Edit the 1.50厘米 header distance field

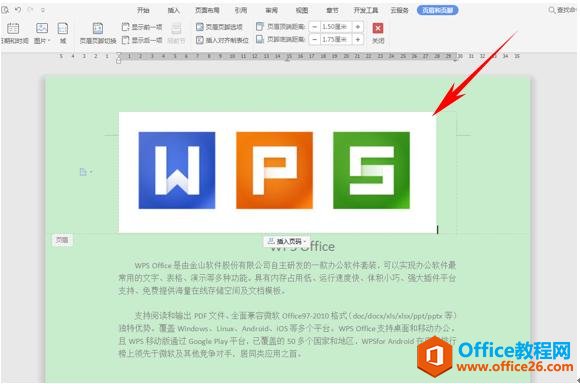click(x=336, y=27)
